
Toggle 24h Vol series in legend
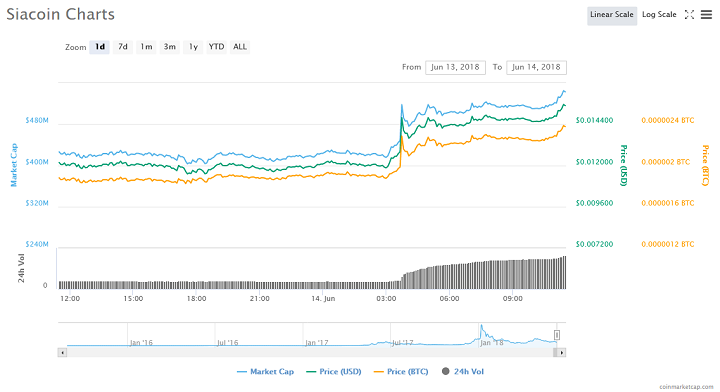coord(463,372)
